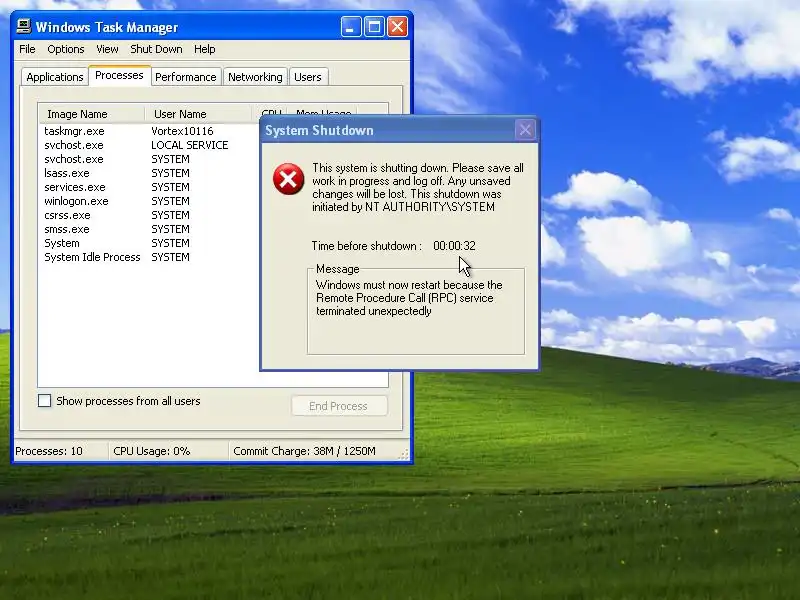Image resolution: width=800 pixels, height=600 pixels.
Task: Click the Task Manager title bar icon
Action: [x=23, y=26]
